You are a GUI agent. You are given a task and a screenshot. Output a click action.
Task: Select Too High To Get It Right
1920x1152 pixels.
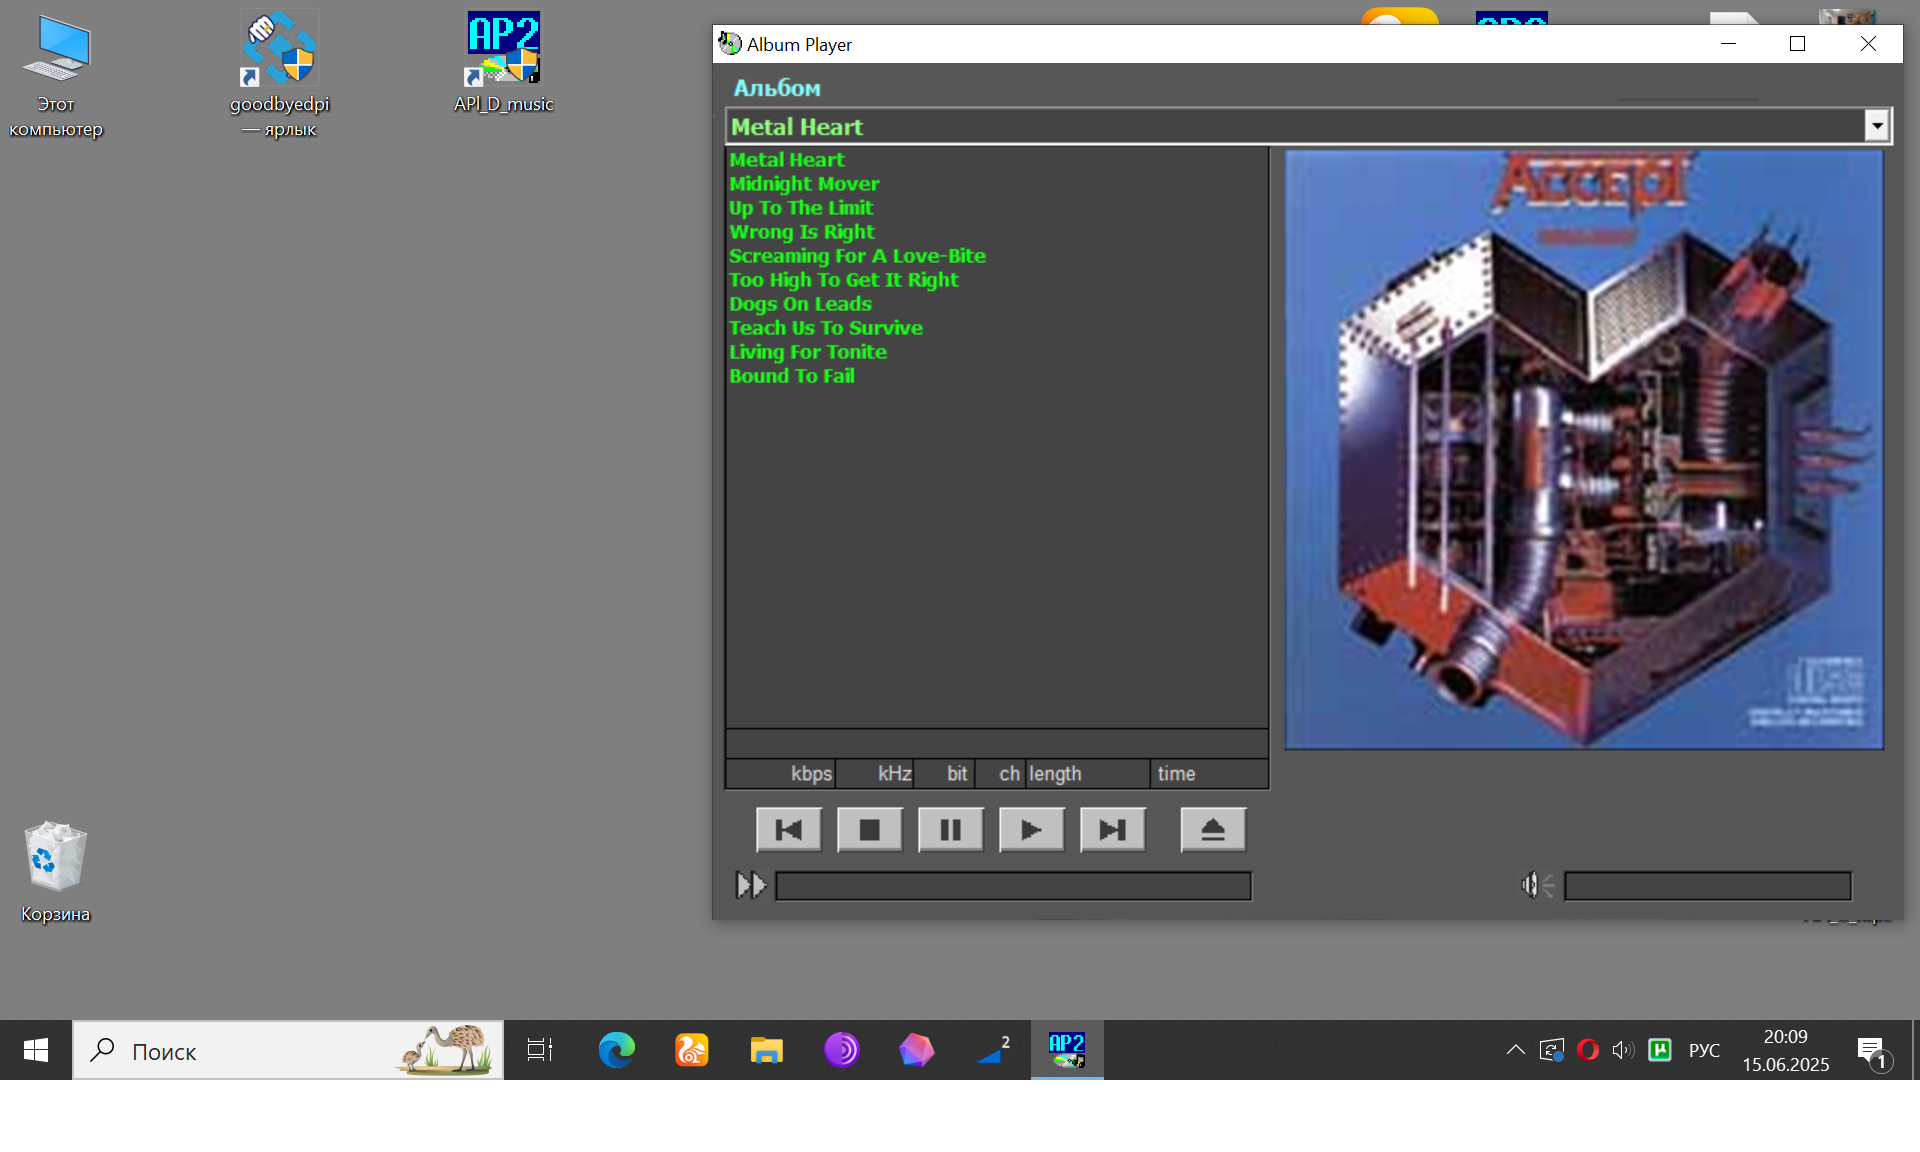[x=844, y=280]
